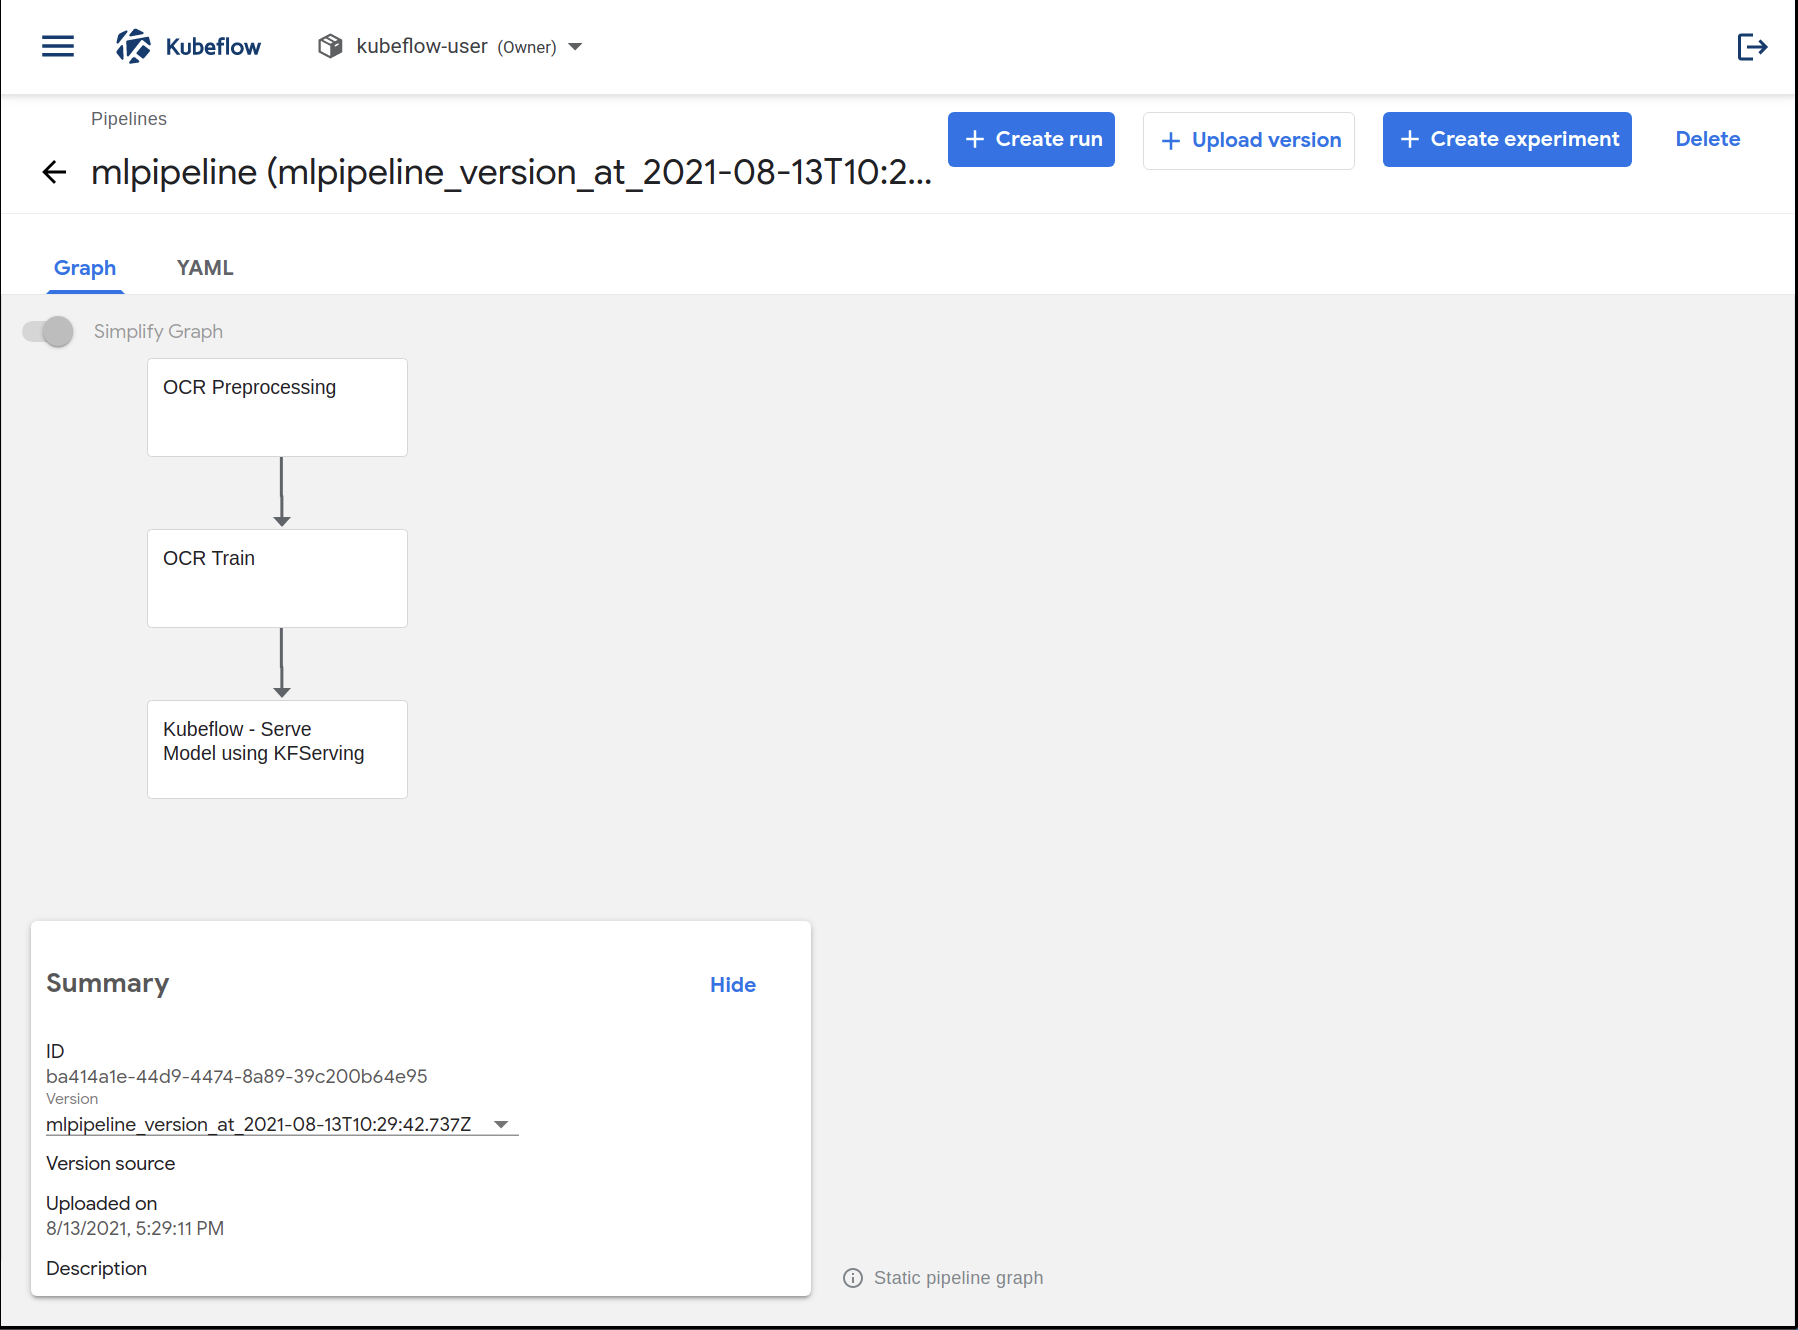Click the Description label

point(97,1268)
